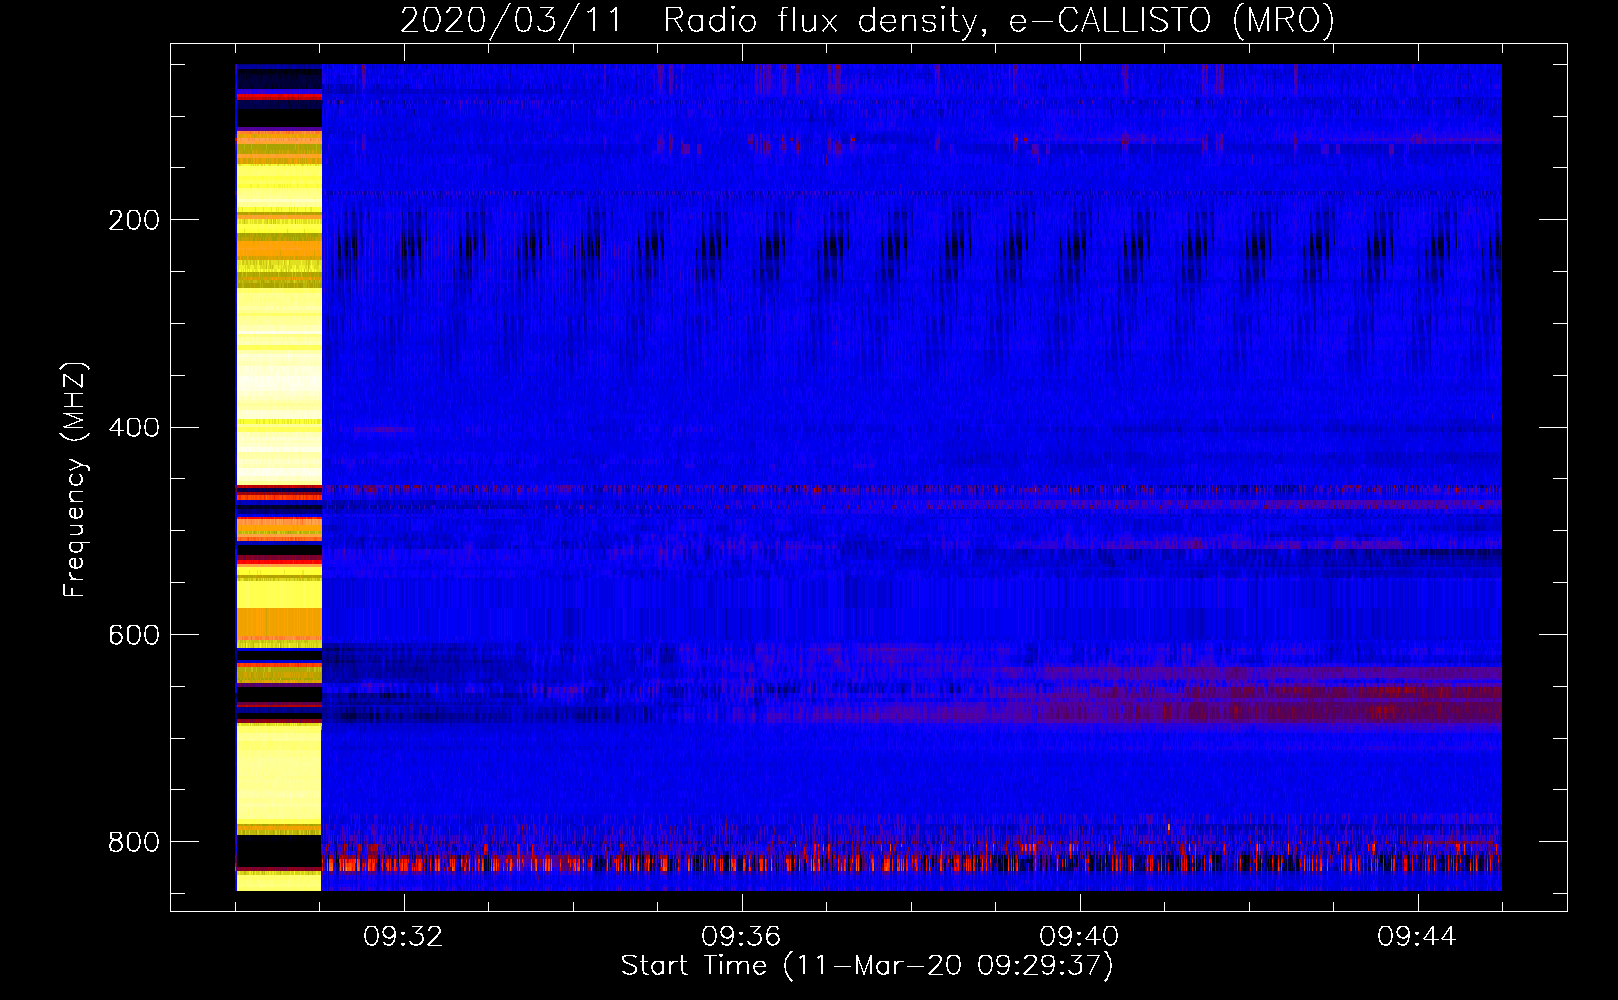Click the 09:44 time tick label
1618x1000 pixels.
(1417, 937)
